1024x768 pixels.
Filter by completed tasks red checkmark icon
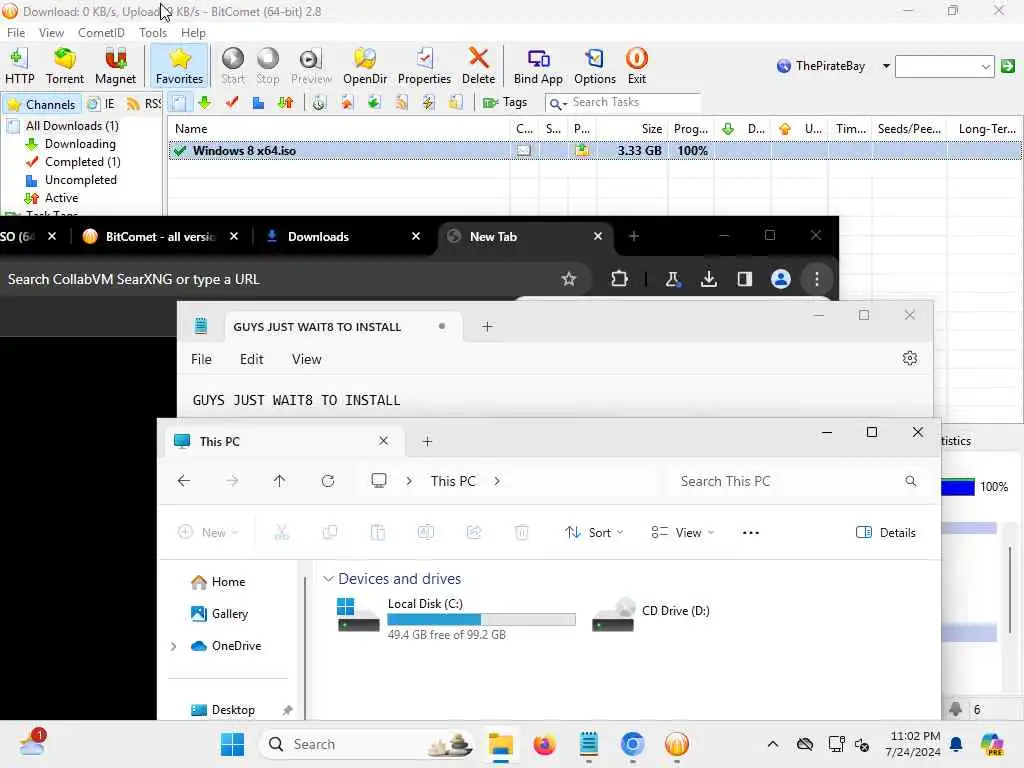point(231,103)
